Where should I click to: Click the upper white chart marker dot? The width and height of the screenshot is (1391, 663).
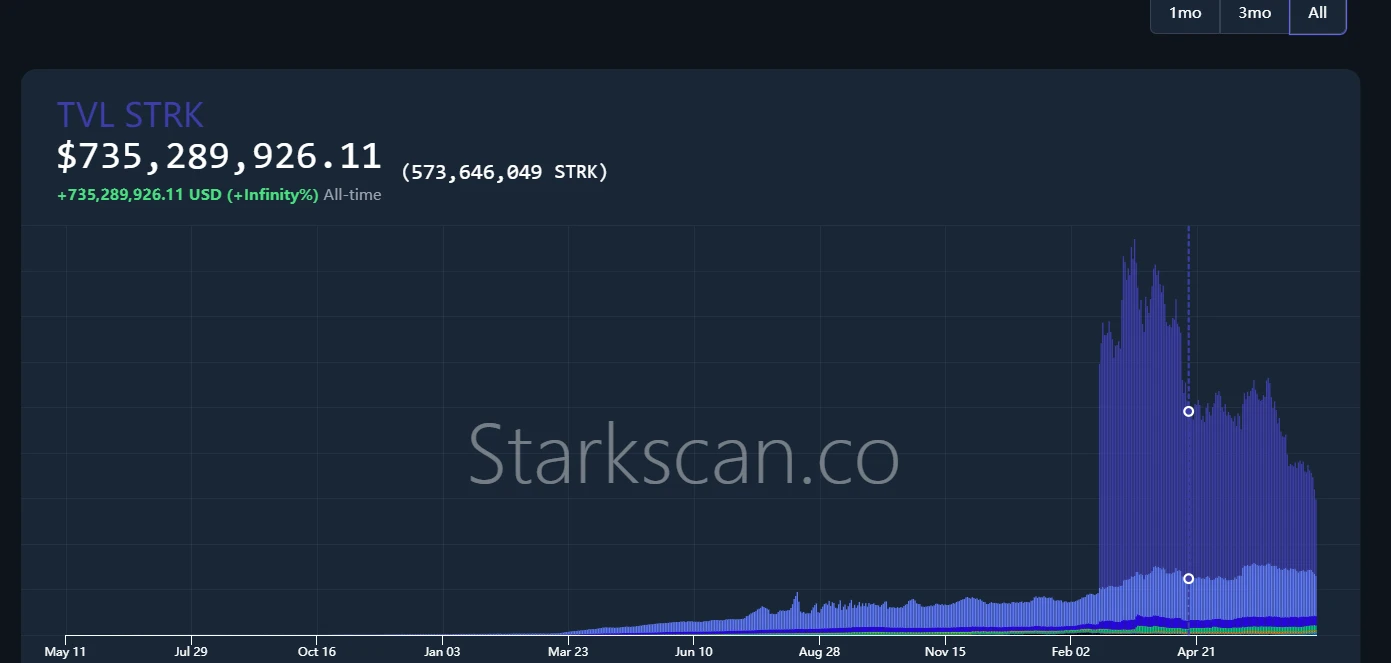[x=1188, y=411]
